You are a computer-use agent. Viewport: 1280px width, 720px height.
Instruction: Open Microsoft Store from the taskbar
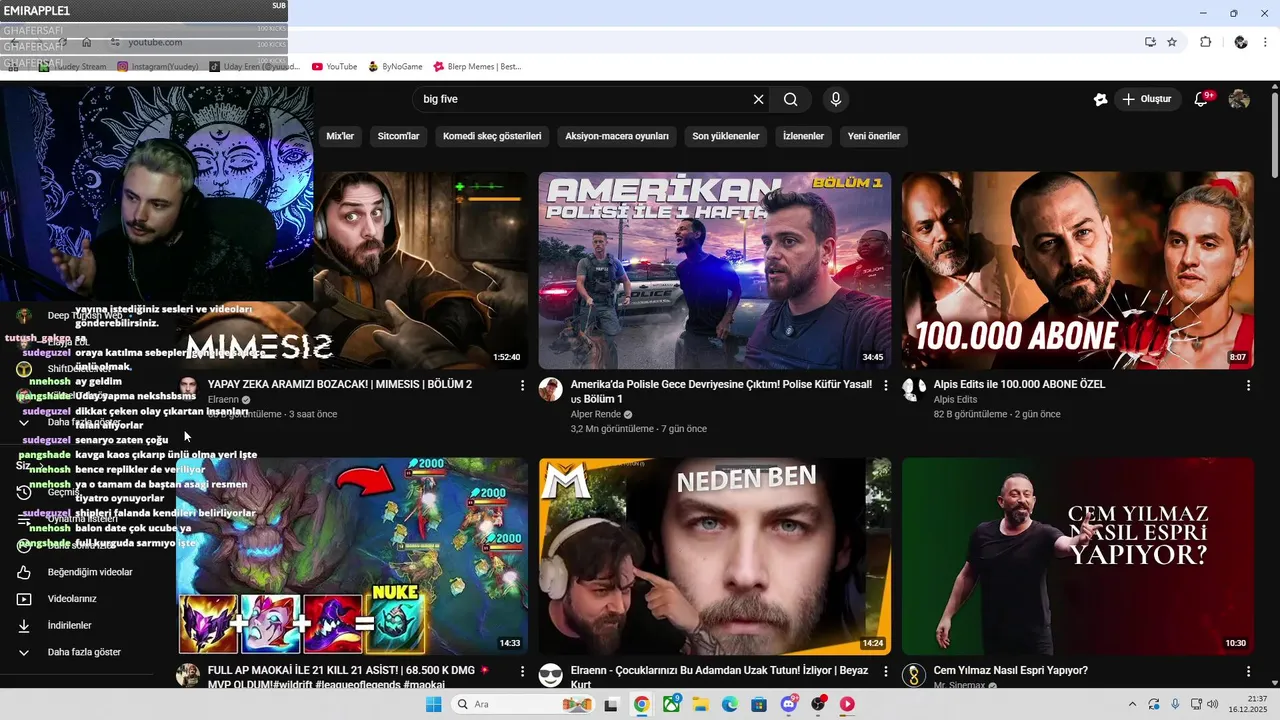[x=759, y=704]
